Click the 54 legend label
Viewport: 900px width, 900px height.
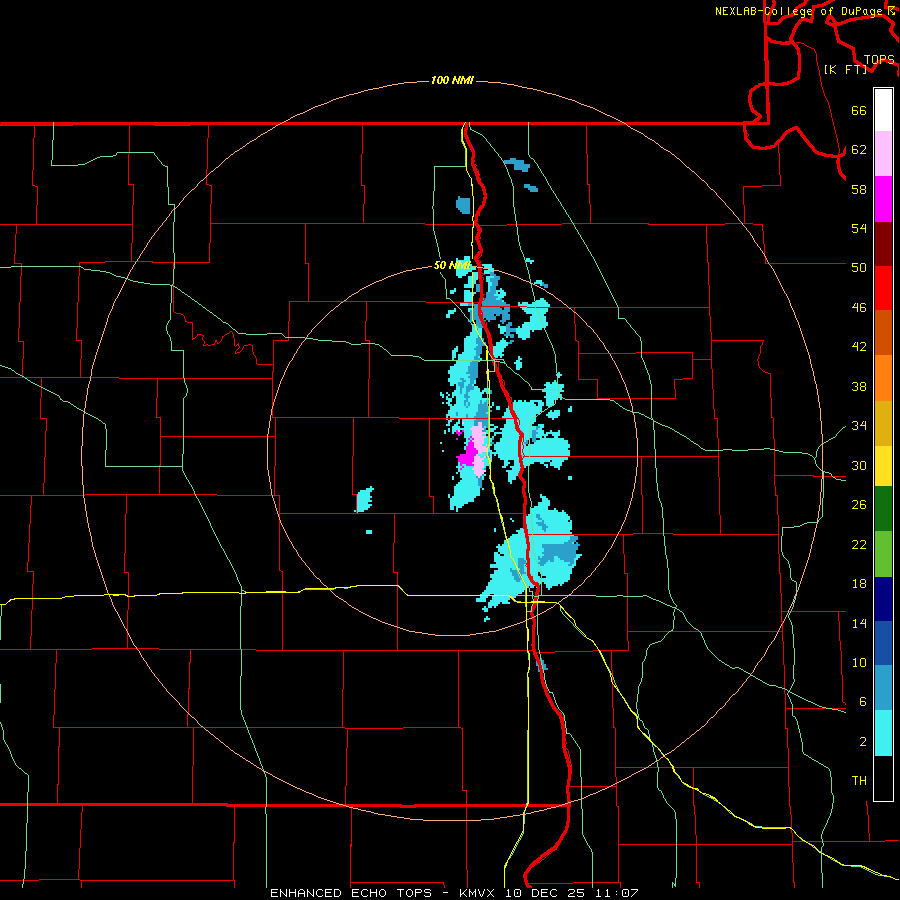click(859, 228)
